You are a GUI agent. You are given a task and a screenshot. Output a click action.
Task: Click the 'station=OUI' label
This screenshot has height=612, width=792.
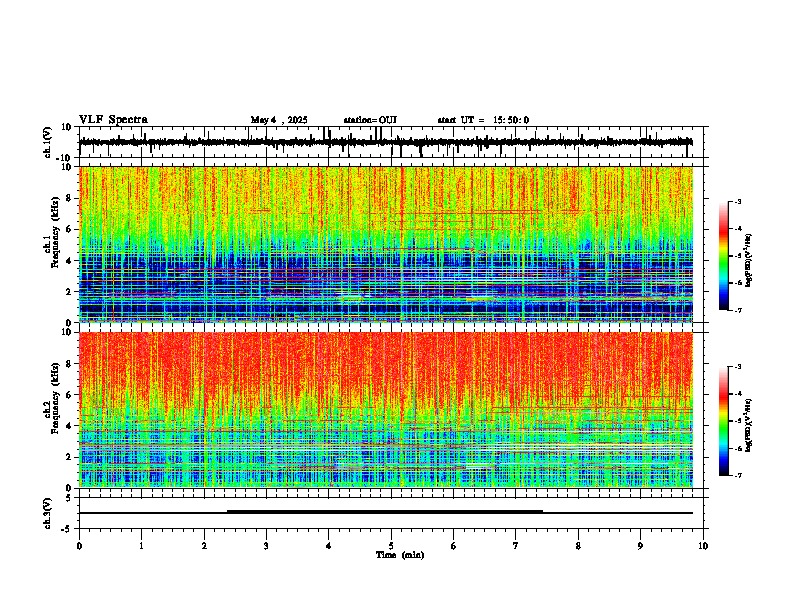pyautogui.click(x=370, y=120)
